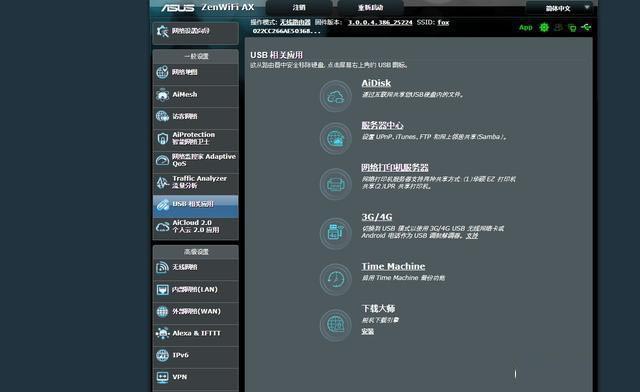Select the Guest Network (访客网络) sidebar icon

162,116
